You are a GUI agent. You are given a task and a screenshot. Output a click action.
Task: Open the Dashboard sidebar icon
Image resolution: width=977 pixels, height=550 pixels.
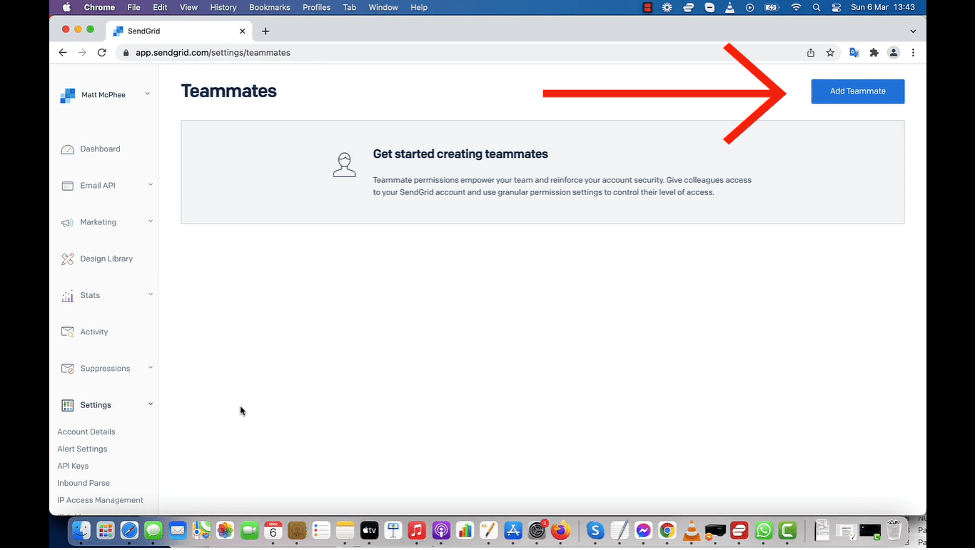coord(67,149)
